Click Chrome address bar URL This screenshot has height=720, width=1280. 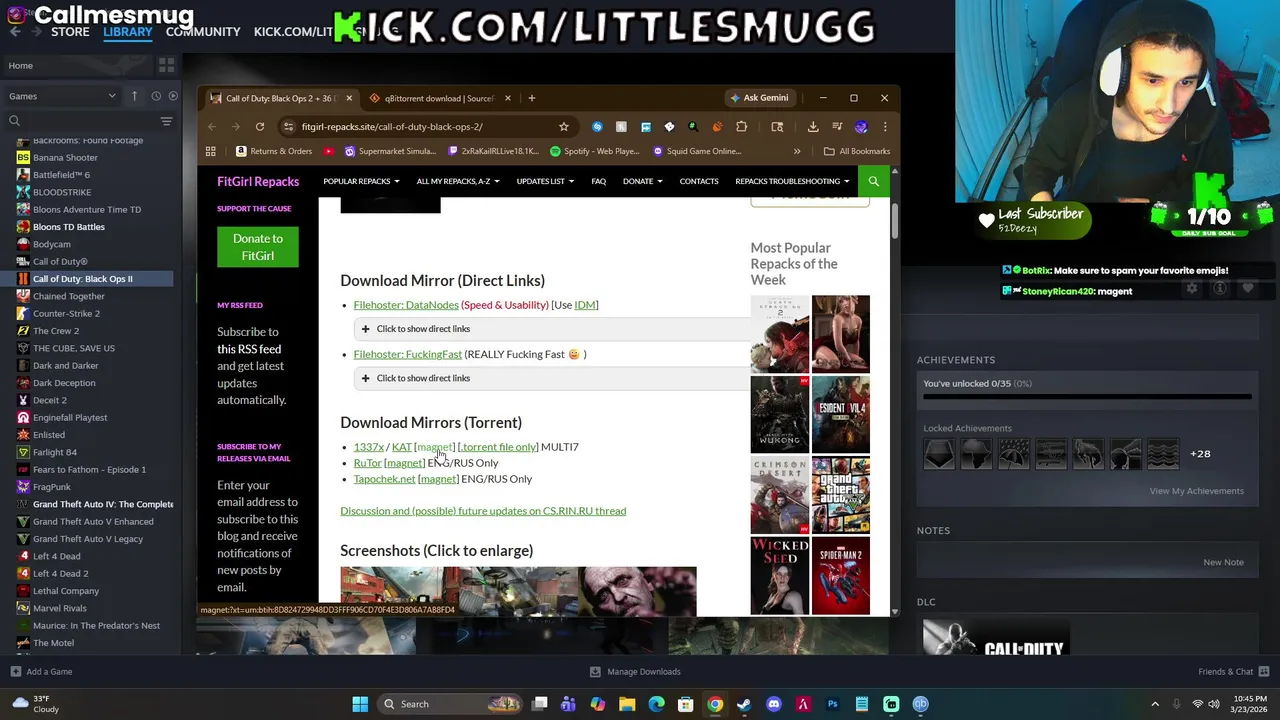tap(392, 127)
